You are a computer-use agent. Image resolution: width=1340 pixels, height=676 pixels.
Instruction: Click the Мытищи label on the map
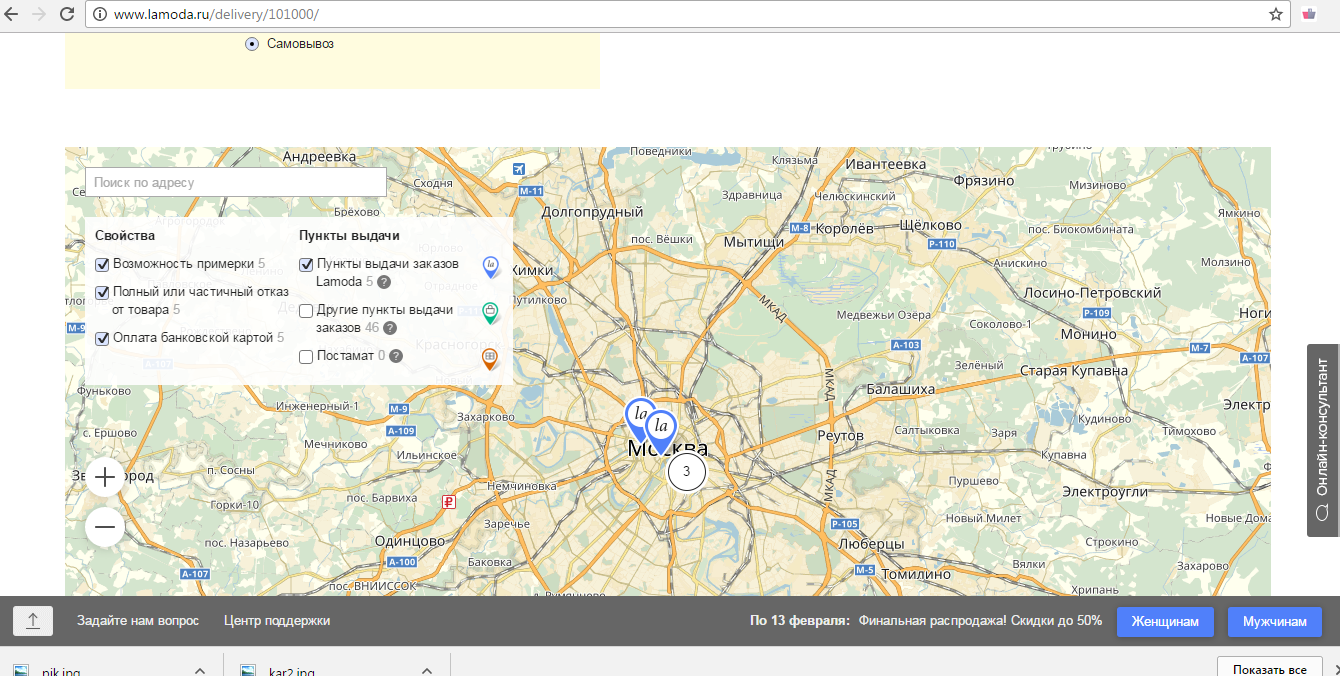coord(754,242)
